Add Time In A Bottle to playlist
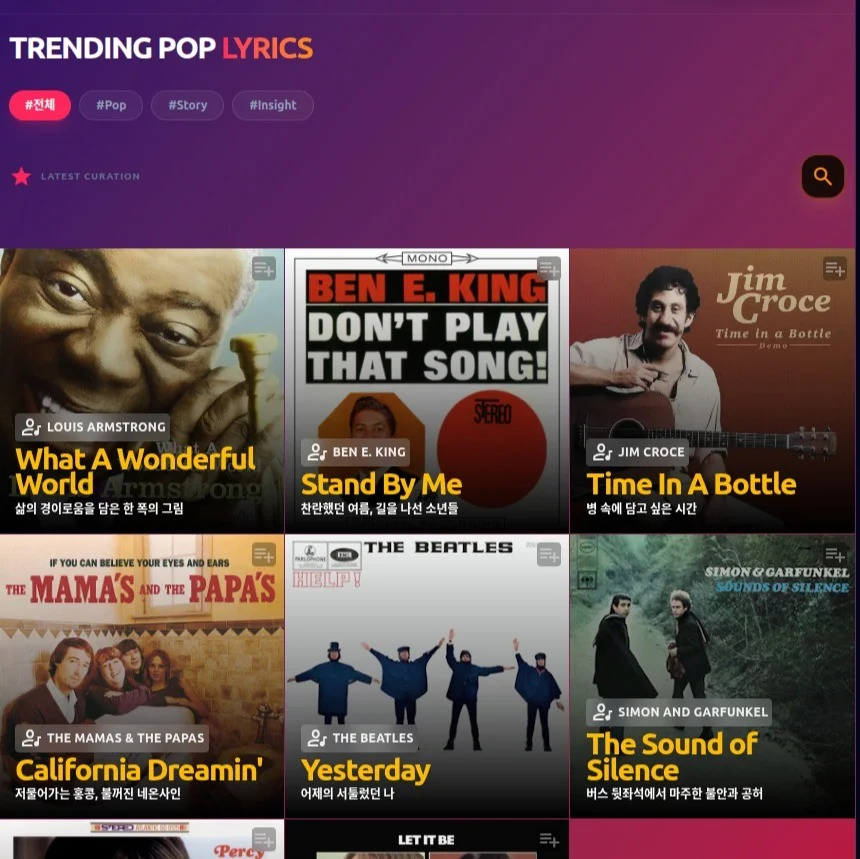Viewport: 860px width, 859px height. [x=835, y=269]
